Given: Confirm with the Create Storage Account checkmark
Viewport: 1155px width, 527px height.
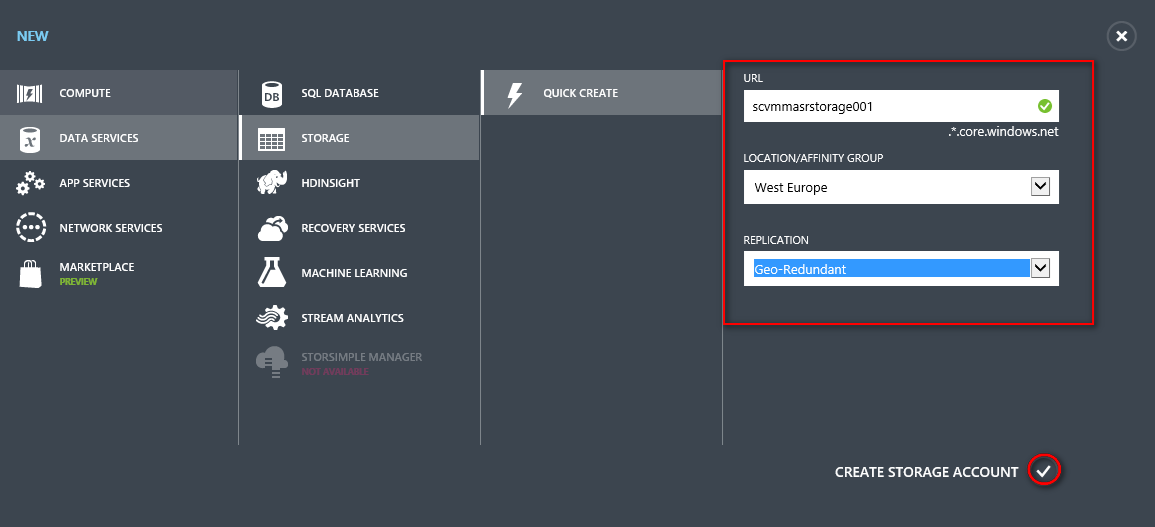Looking at the screenshot, I should pyautogui.click(x=1043, y=471).
